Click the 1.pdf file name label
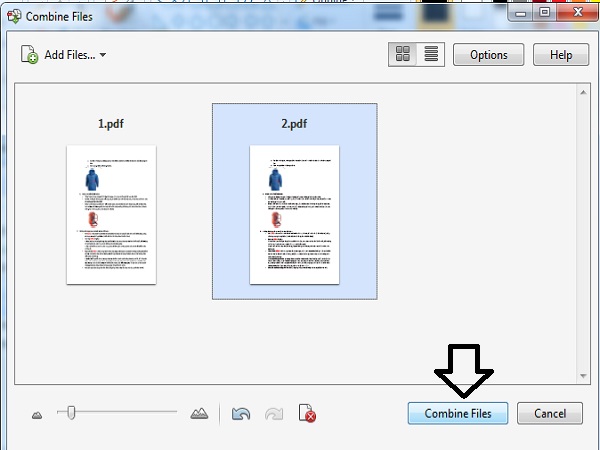The height and width of the screenshot is (450, 600). coord(111,124)
